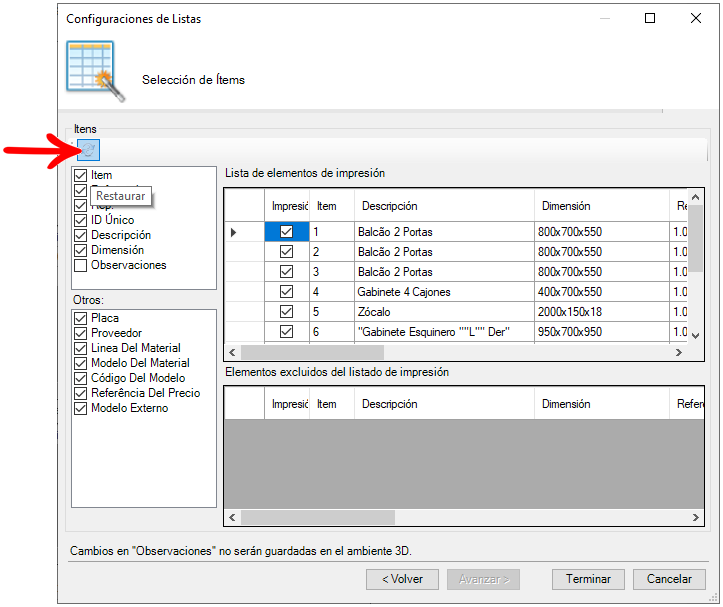Toggle the ID Único checkbox
The height and width of the screenshot is (607, 723).
81,220
